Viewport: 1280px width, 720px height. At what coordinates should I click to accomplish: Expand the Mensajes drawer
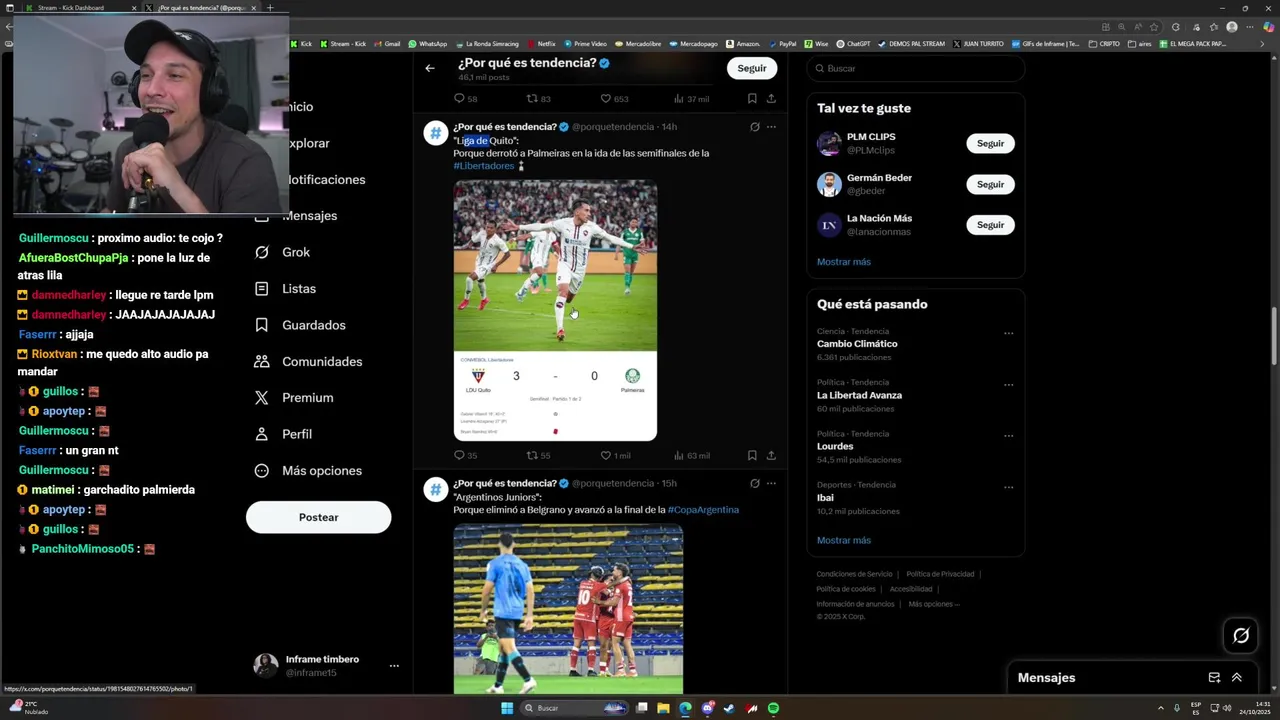pyautogui.click(x=1237, y=677)
